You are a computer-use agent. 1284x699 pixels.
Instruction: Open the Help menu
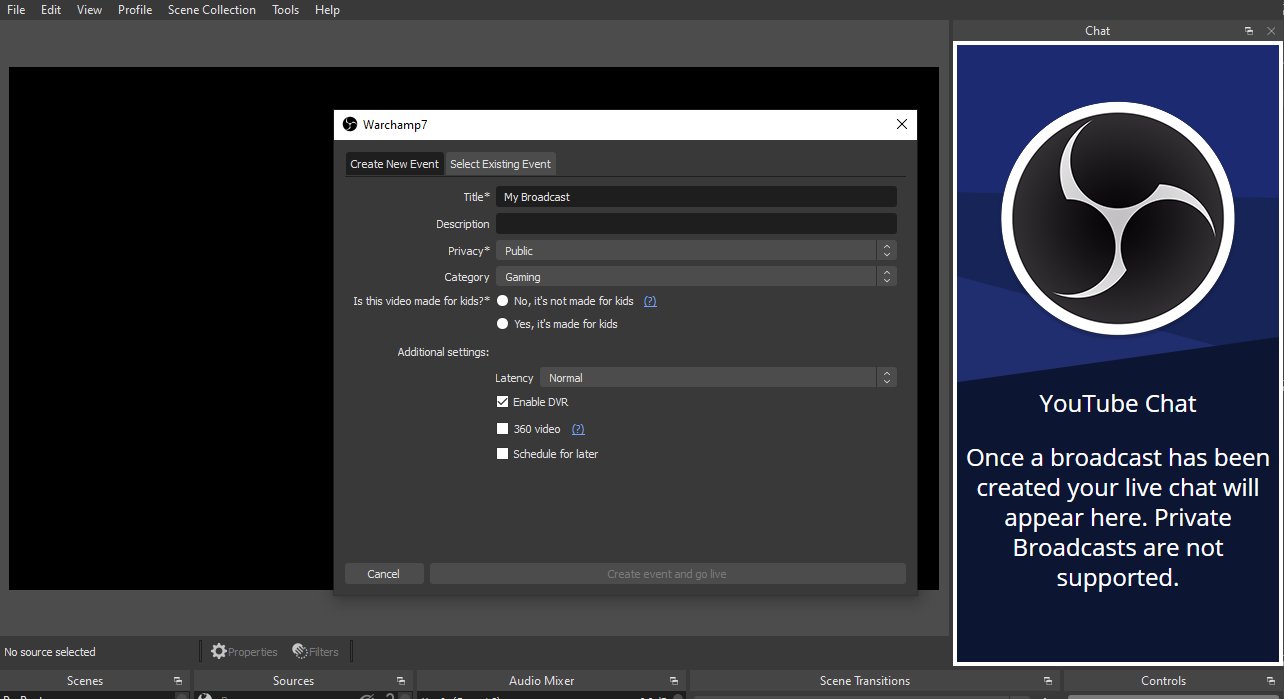(327, 10)
